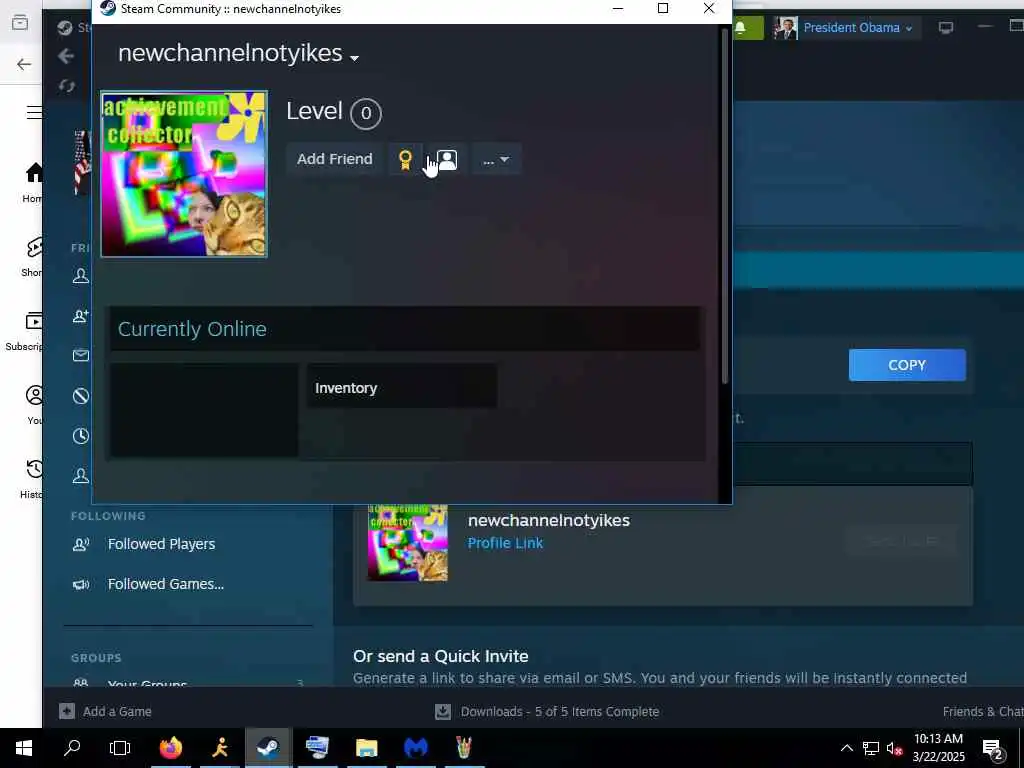Open Followed Games in sidebar
Image resolution: width=1024 pixels, height=768 pixels.
click(166, 584)
